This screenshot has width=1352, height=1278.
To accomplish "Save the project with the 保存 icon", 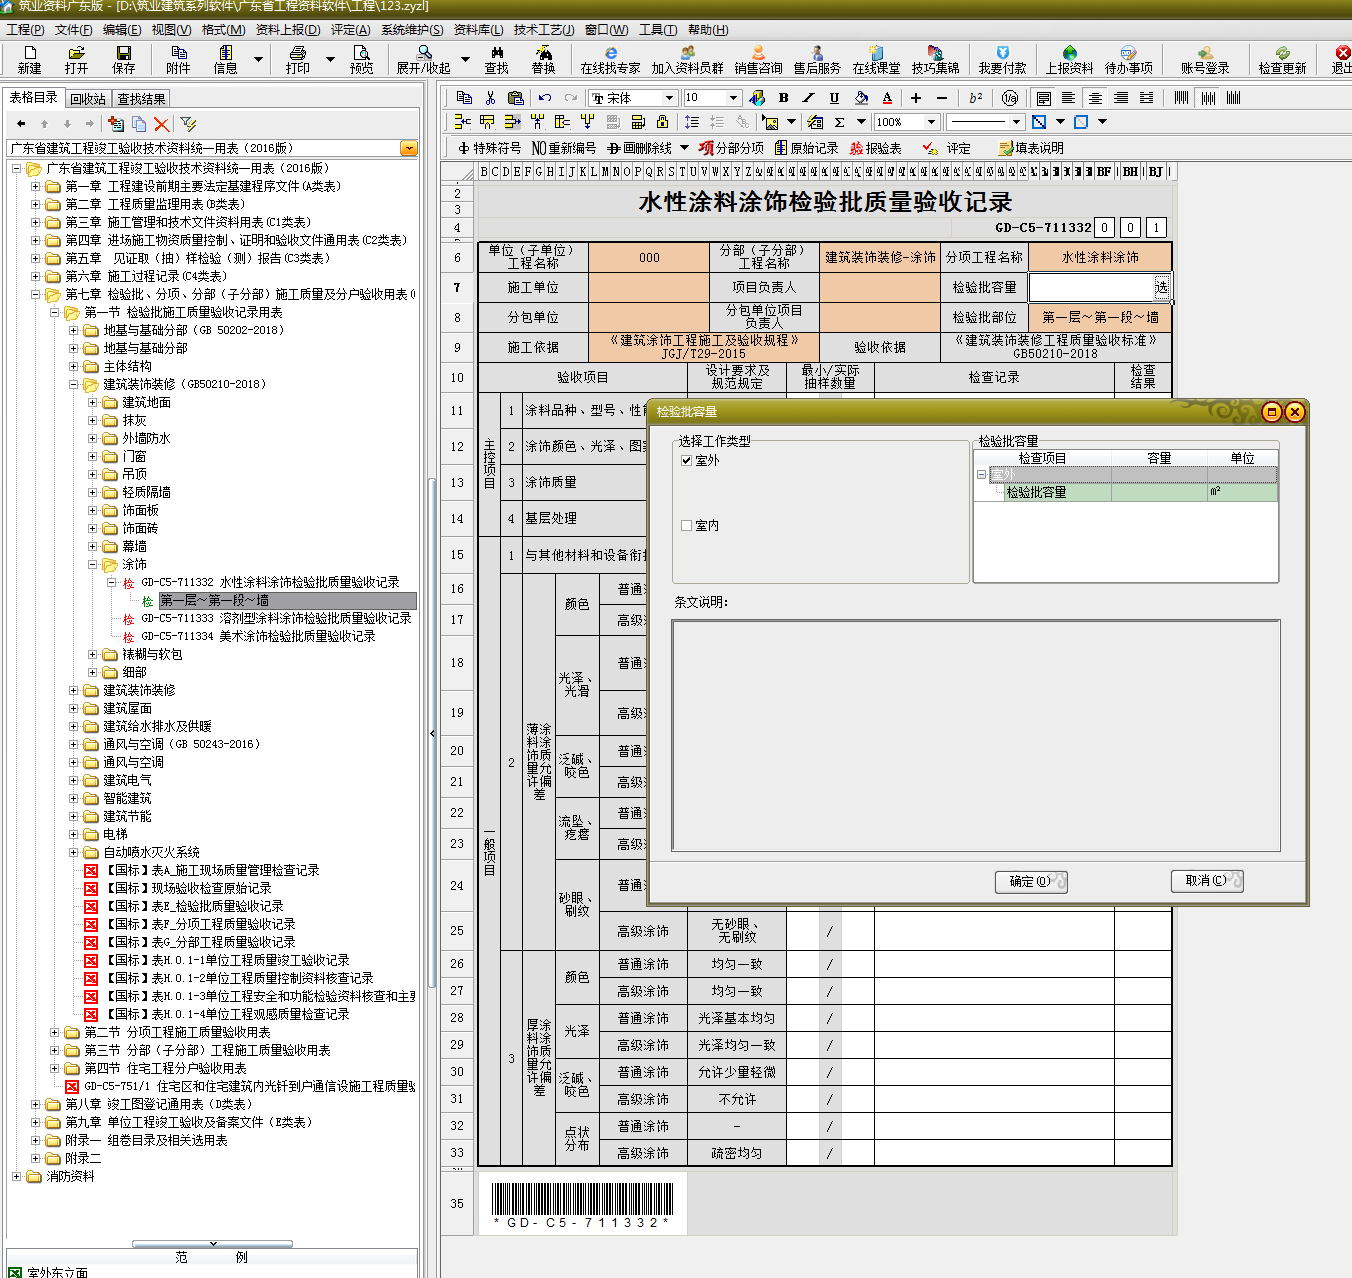I will point(123,59).
